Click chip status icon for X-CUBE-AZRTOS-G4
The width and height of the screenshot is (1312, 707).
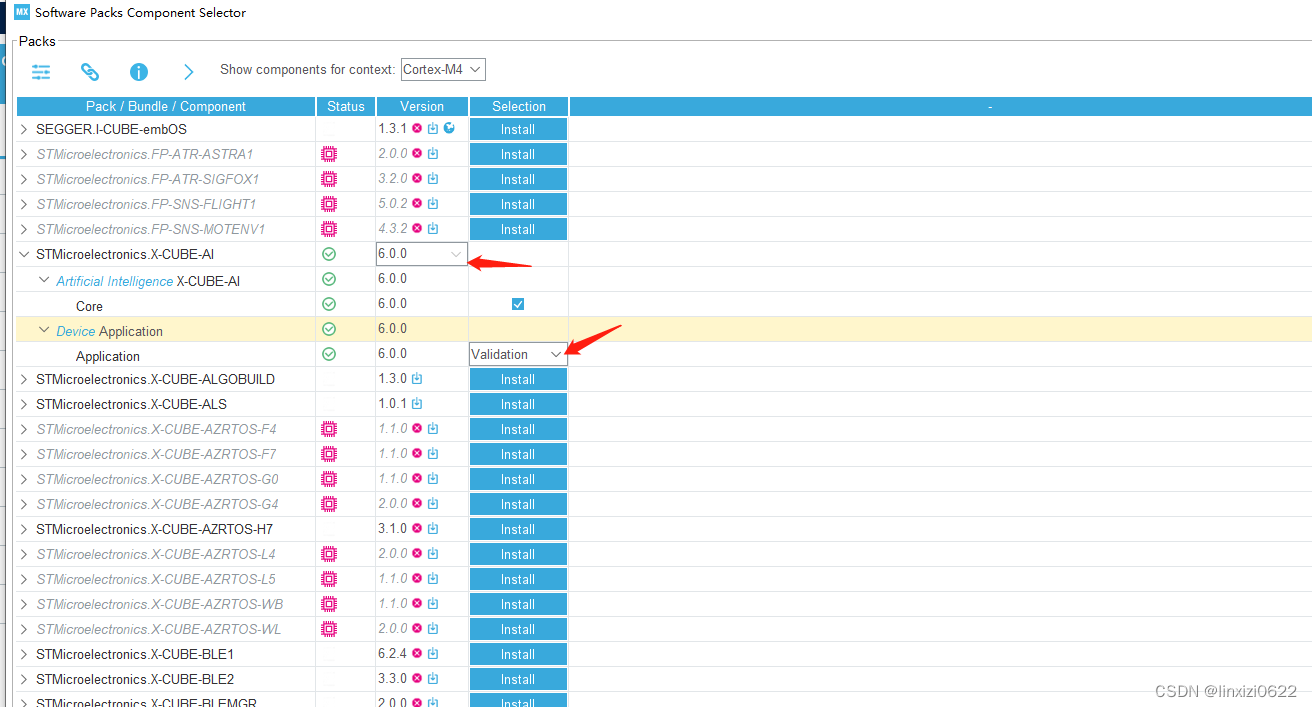click(x=329, y=504)
